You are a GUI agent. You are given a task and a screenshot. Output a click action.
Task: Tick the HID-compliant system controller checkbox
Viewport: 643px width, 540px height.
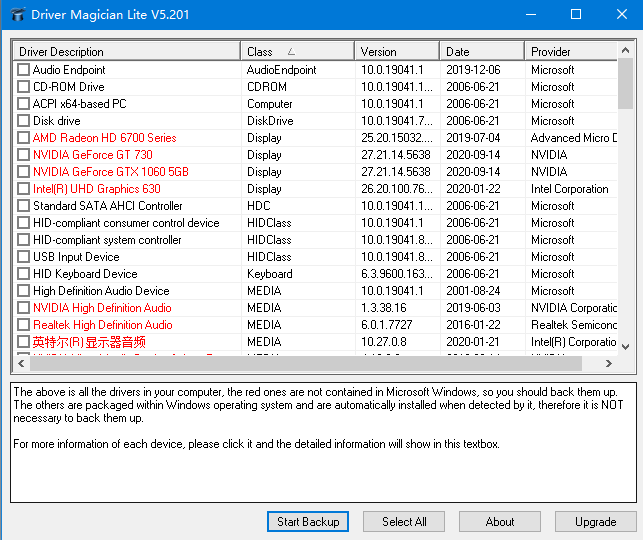coord(23,240)
